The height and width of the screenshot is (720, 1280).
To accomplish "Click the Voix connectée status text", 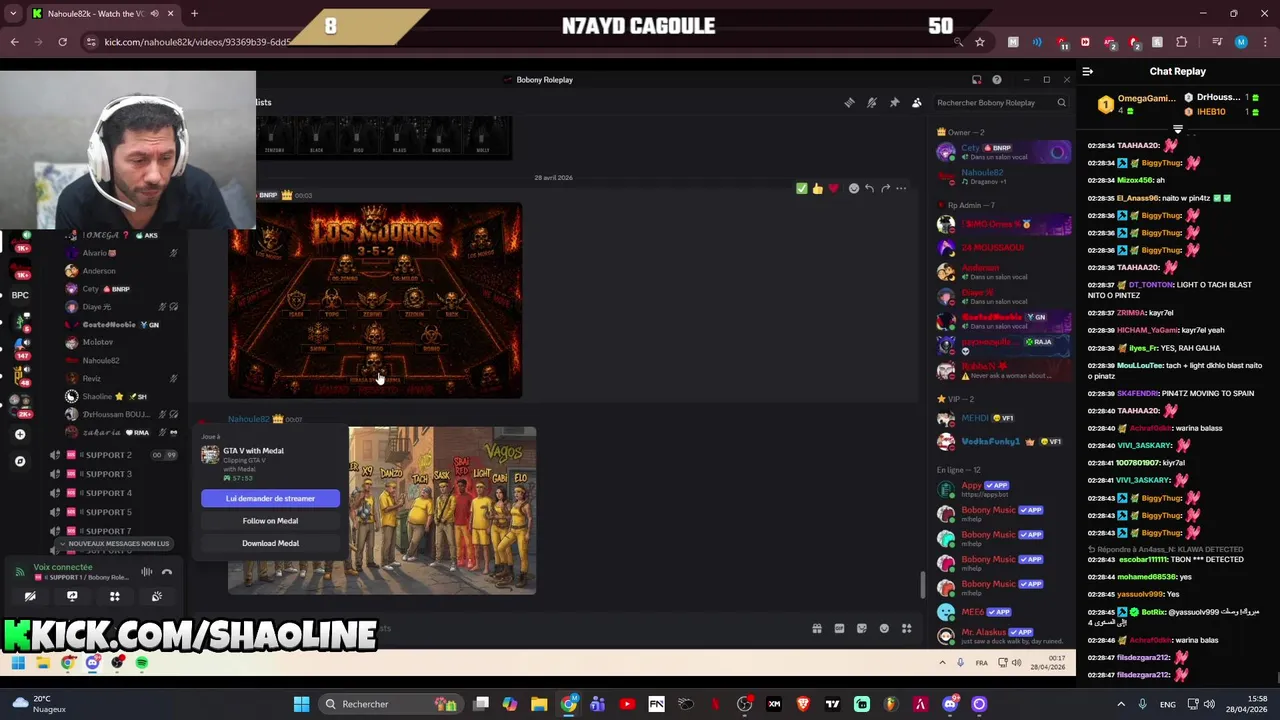I will pos(62,567).
